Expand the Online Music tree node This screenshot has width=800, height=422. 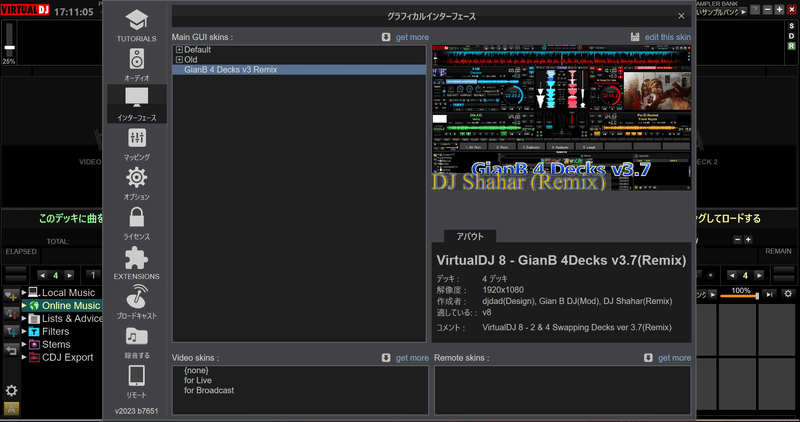24,306
